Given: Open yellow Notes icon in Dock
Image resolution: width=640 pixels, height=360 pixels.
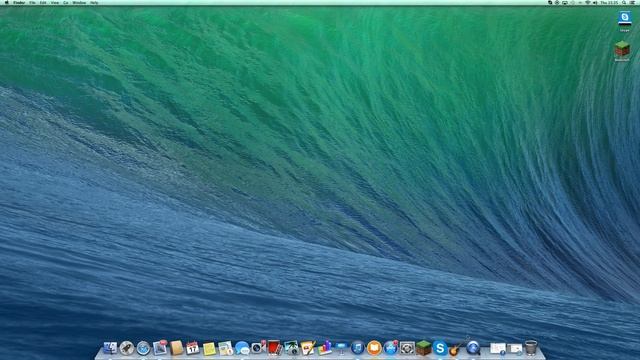Looking at the screenshot, I should [x=209, y=348].
